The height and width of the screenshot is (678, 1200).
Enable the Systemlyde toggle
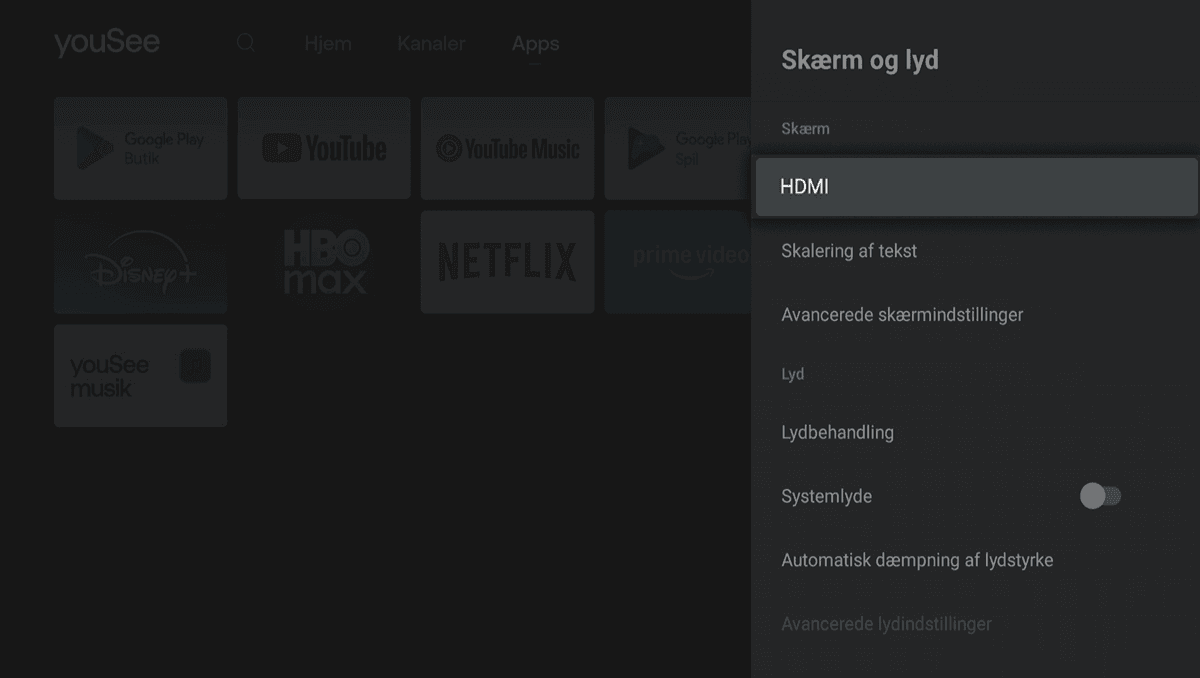[x=1100, y=495]
